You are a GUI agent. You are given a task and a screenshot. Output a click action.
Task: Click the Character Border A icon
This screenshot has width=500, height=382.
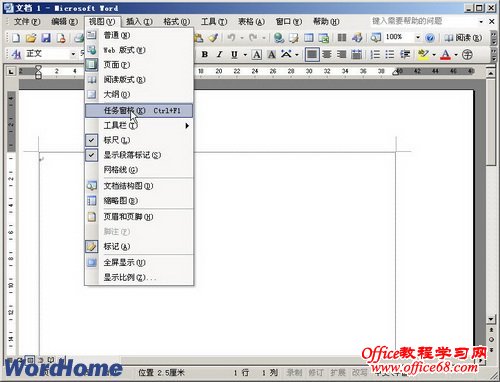pos(257,54)
